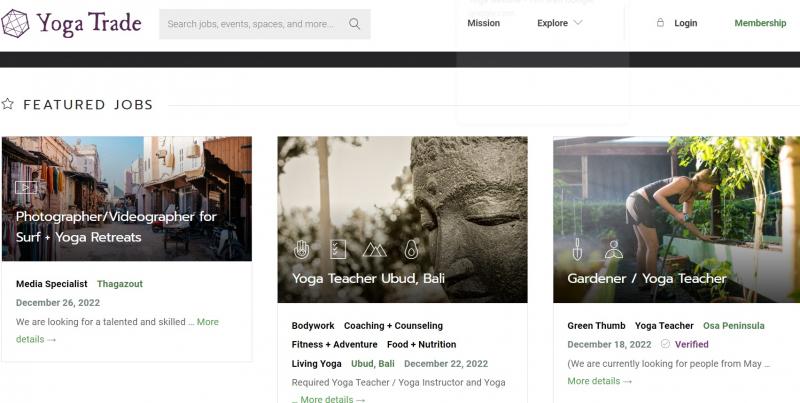Open the Mission page
Screen dimensions: 800x403
coord(484,23)
